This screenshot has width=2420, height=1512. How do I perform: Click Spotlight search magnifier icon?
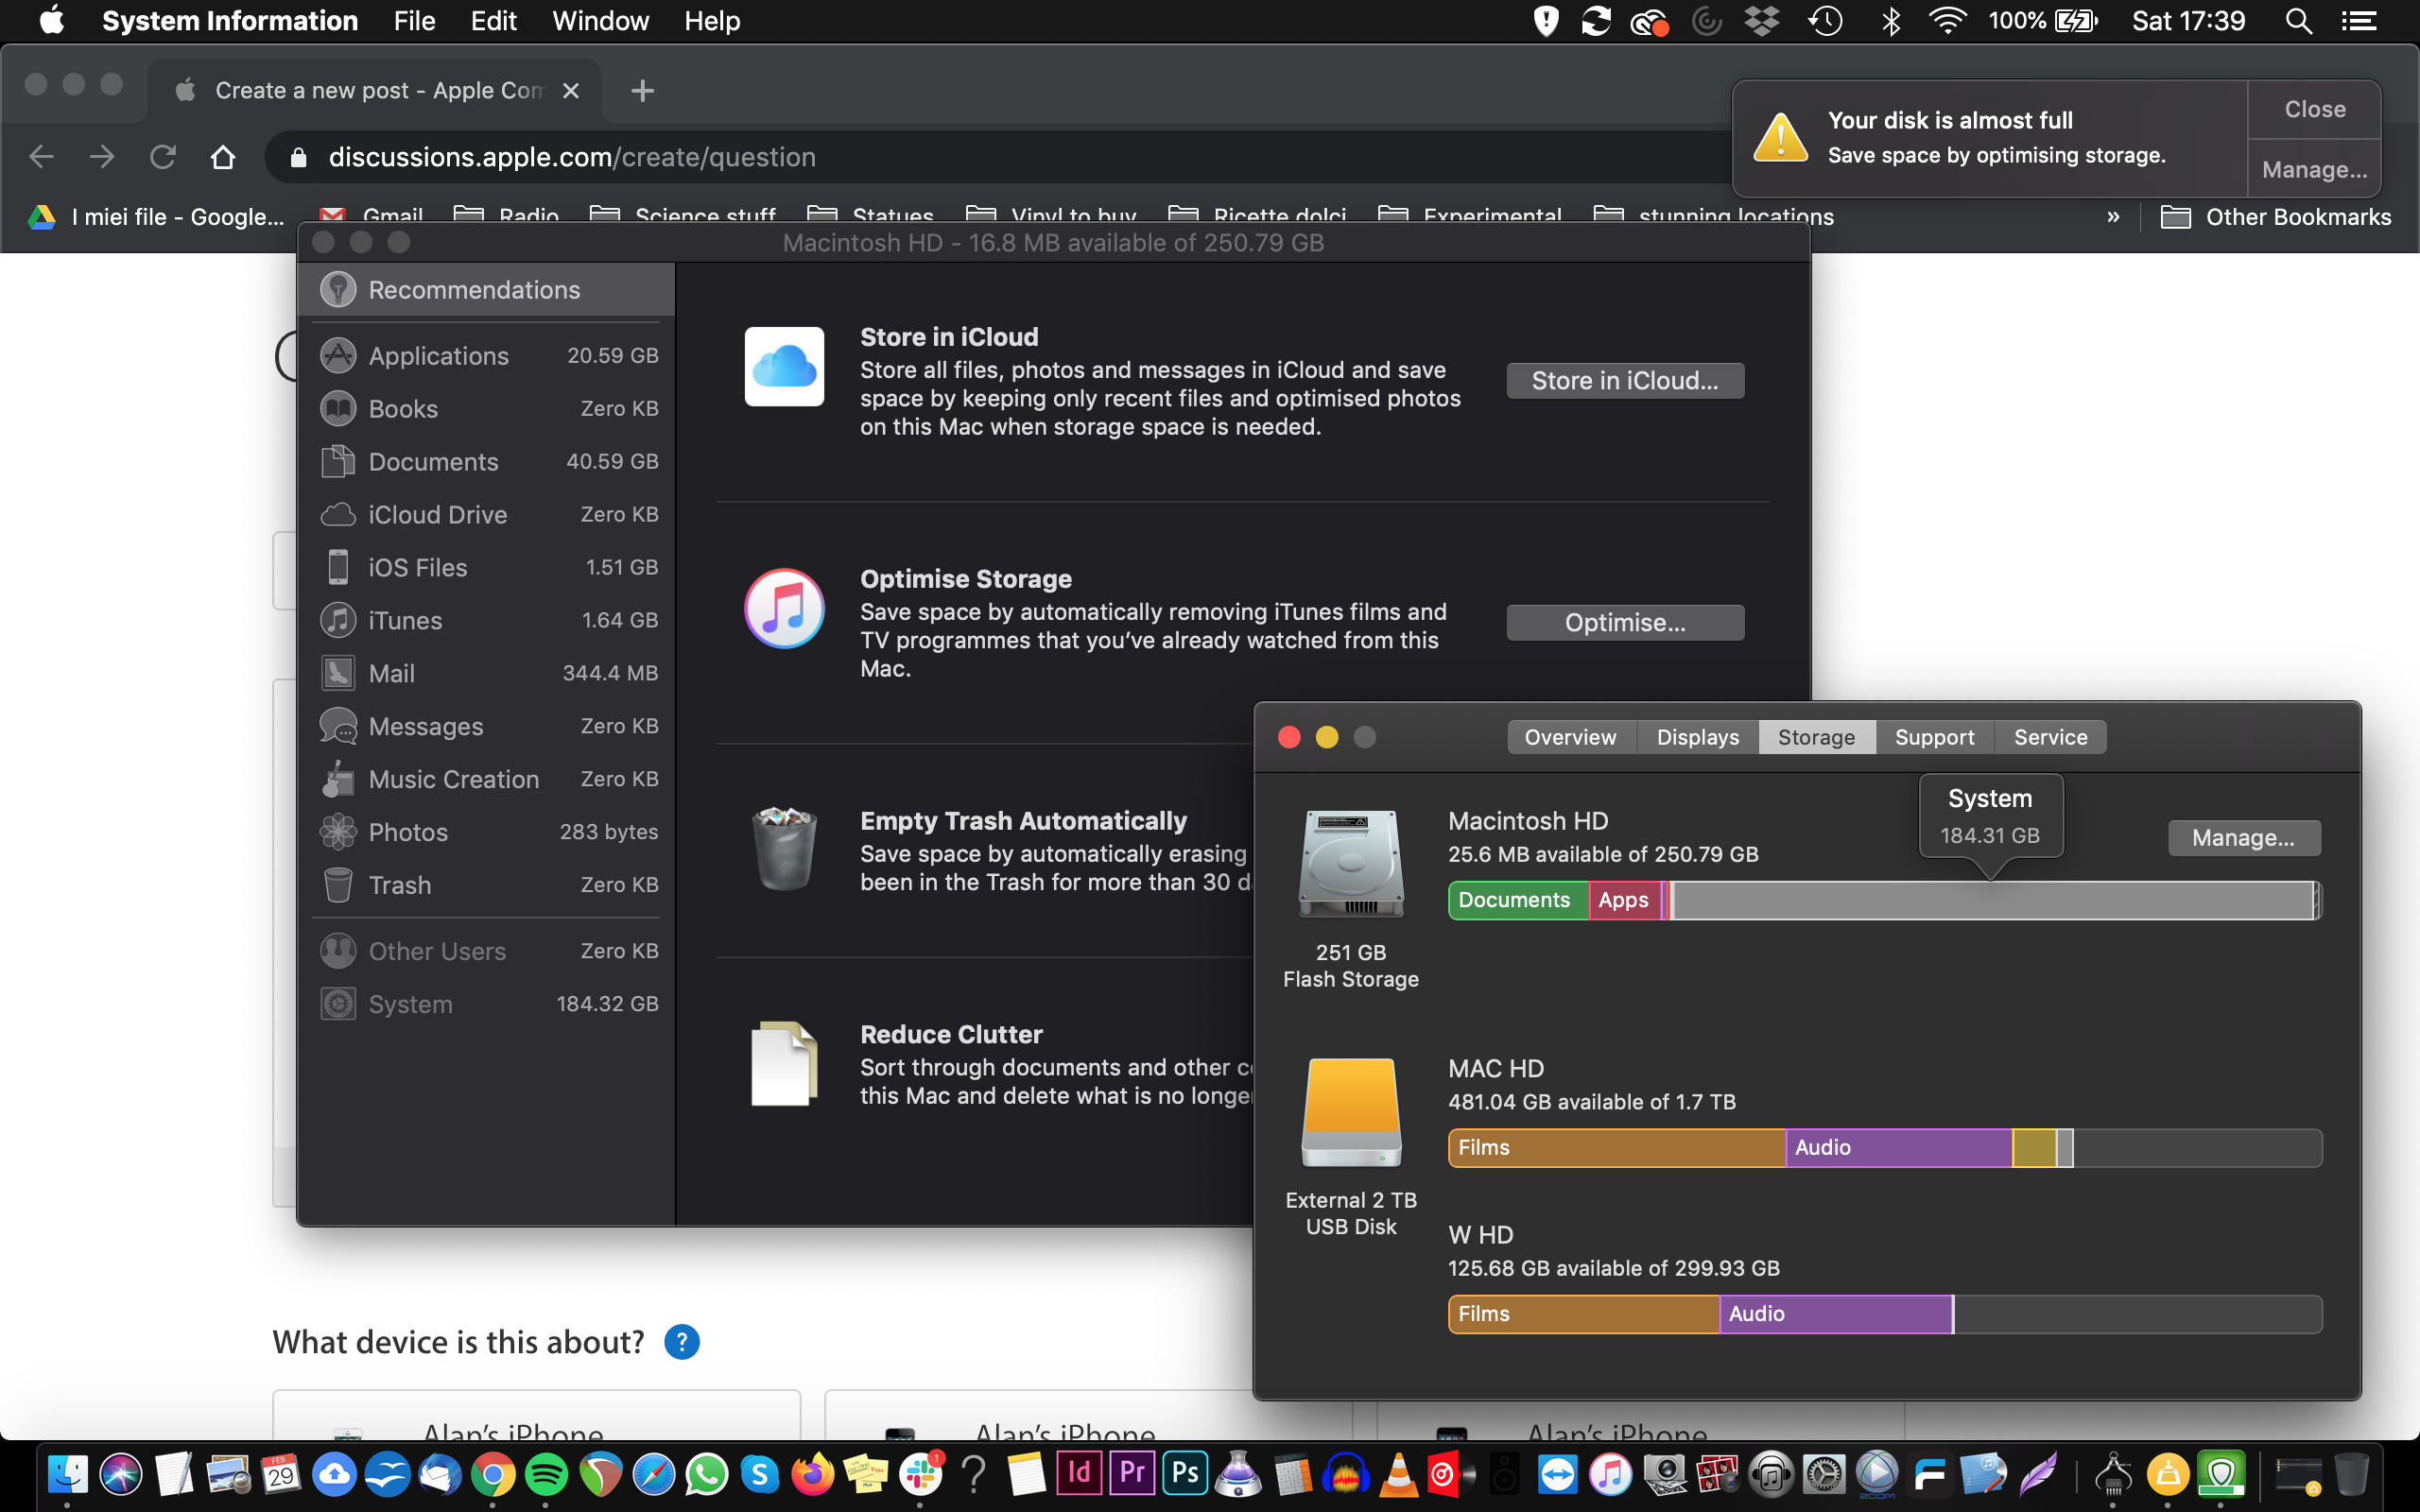click(x=2298, y=21)
